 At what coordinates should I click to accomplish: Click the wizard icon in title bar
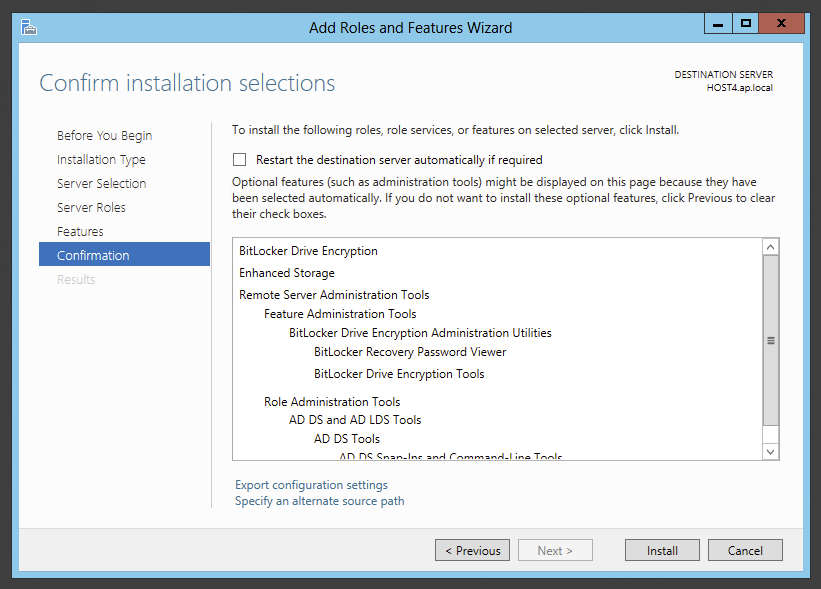point(31,27)
